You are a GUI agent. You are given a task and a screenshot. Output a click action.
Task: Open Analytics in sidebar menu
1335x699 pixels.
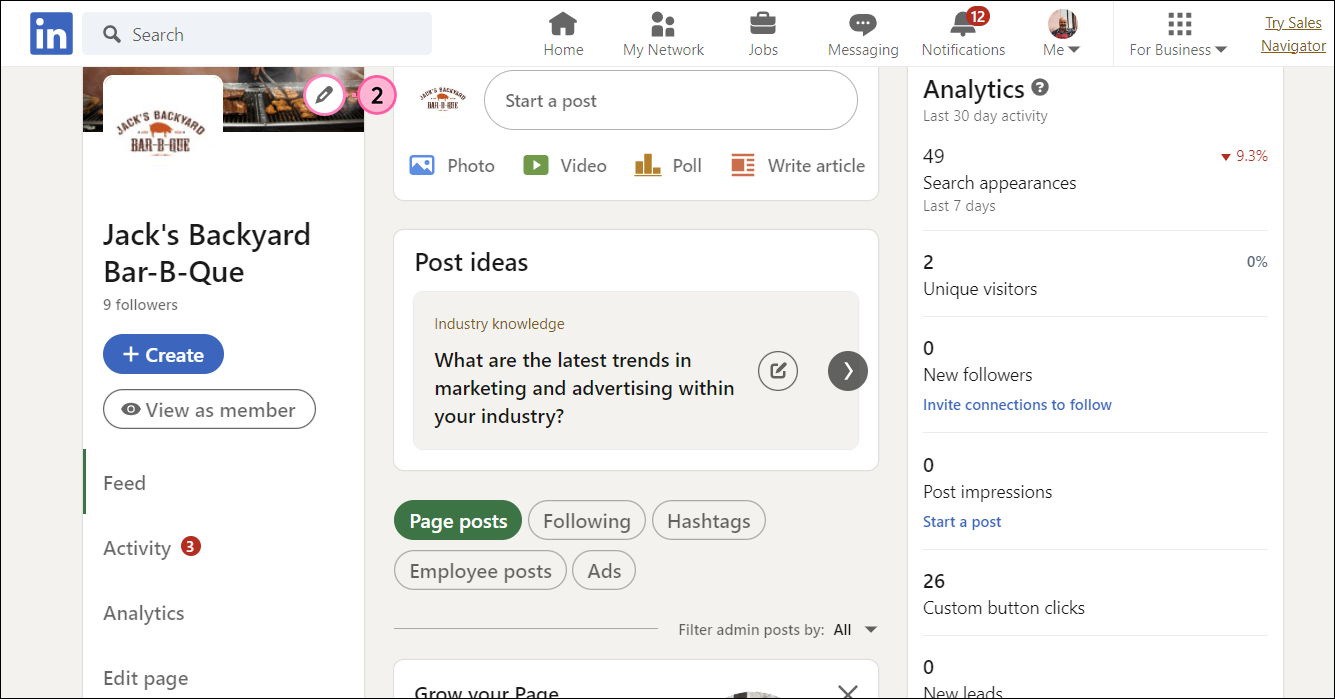click(143, 613)
